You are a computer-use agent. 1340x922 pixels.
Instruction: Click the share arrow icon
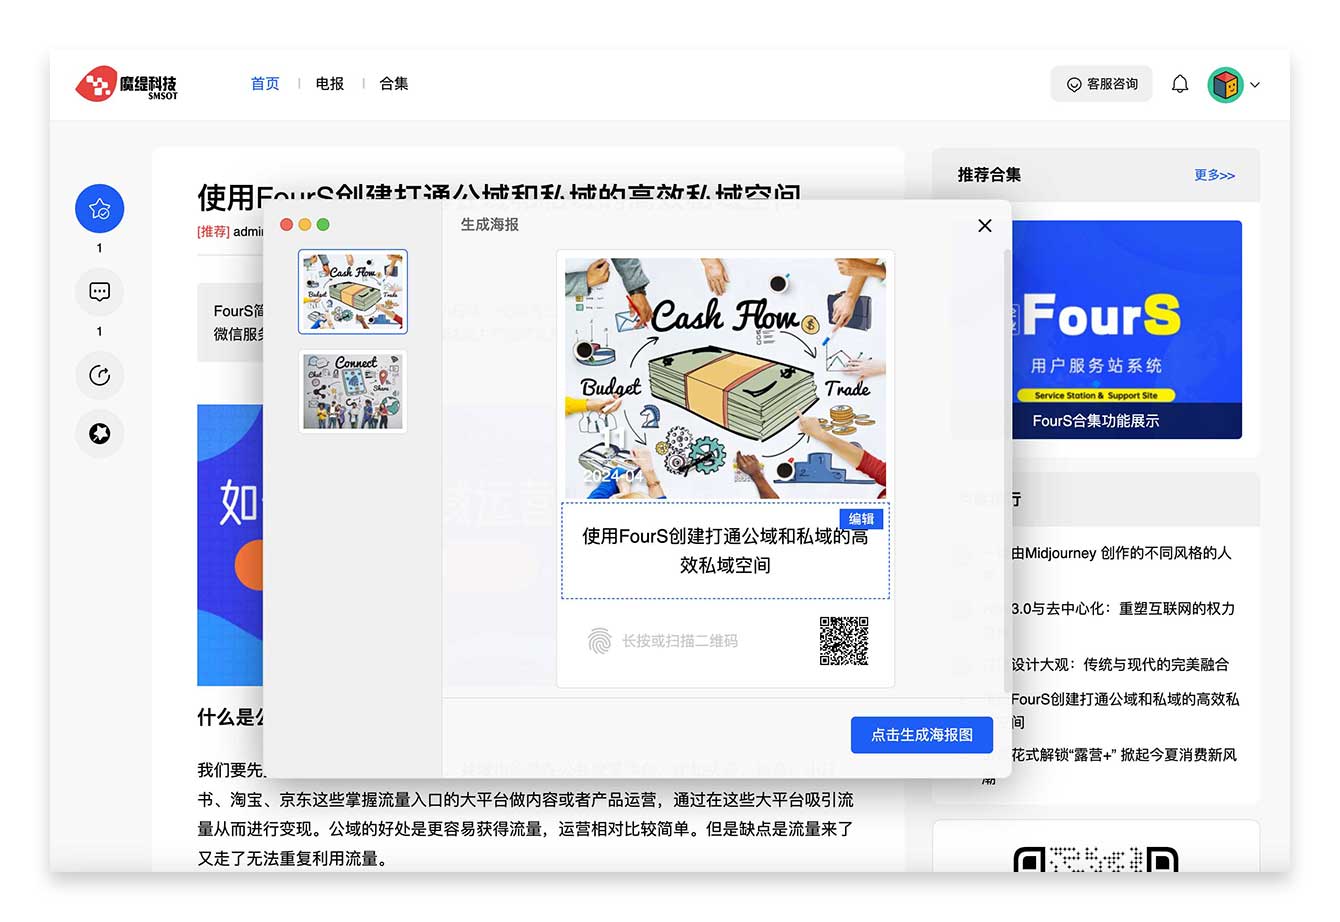(x=100, y=375)
